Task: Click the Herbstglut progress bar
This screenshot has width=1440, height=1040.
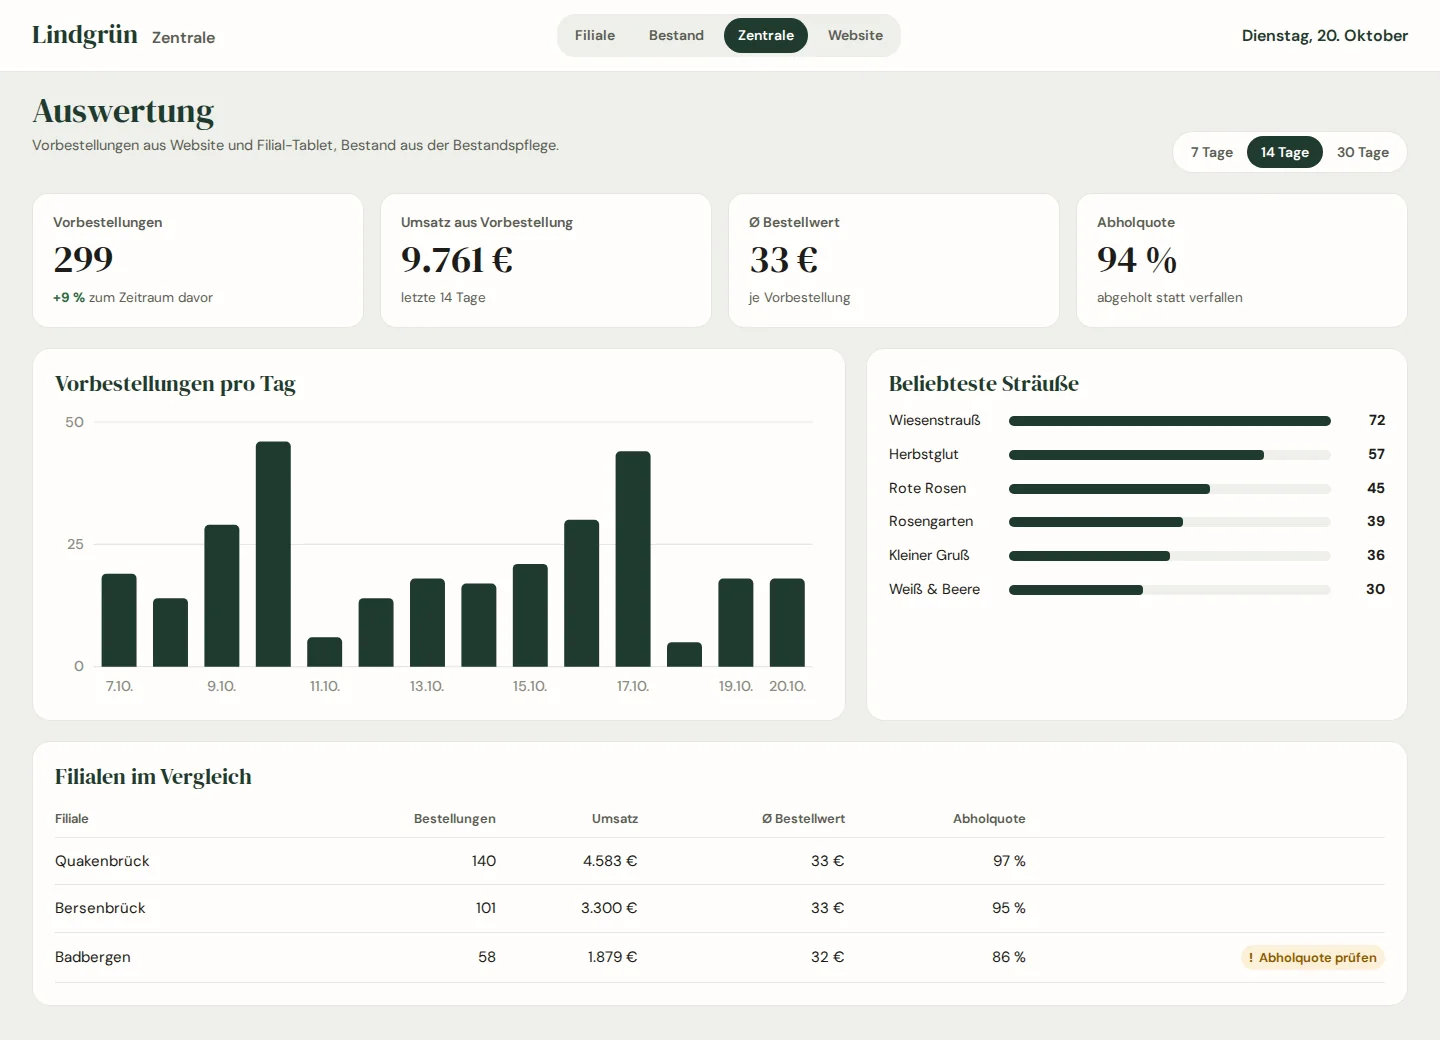Action: click(1170, 455)
